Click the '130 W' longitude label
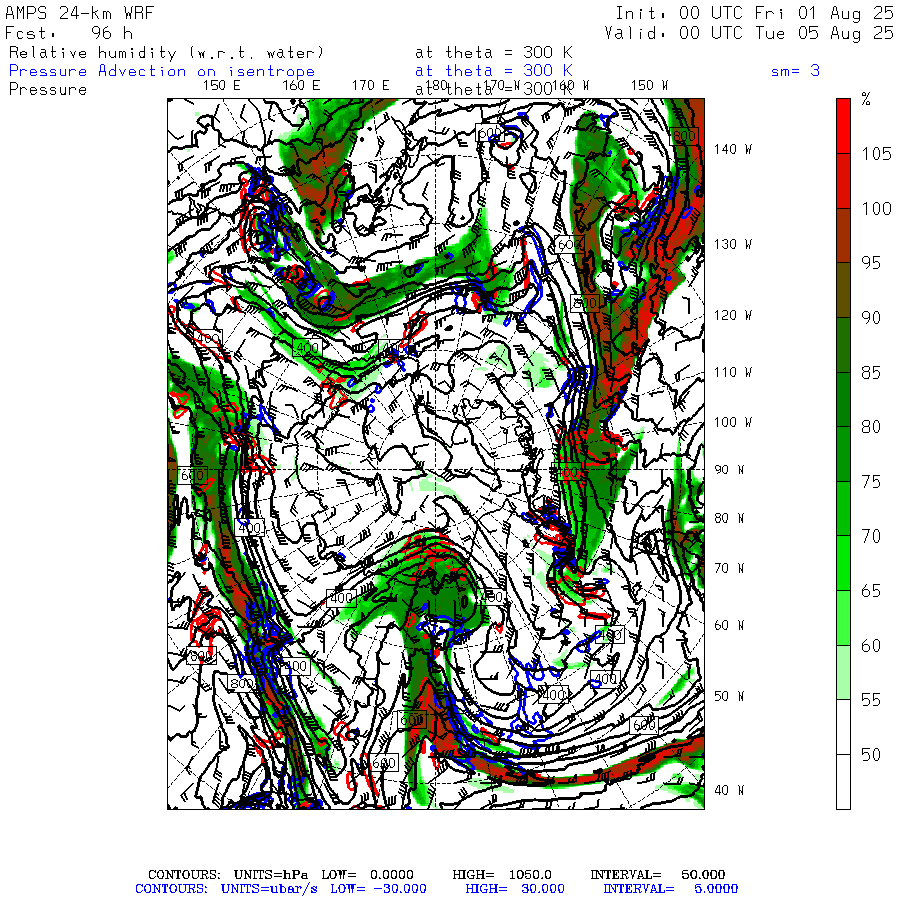This screenshot has height=900, width=900. (x=732, y=244)
